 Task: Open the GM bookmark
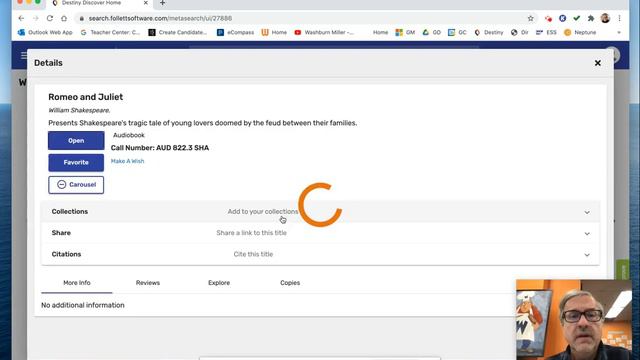click(x=405, y=32)
